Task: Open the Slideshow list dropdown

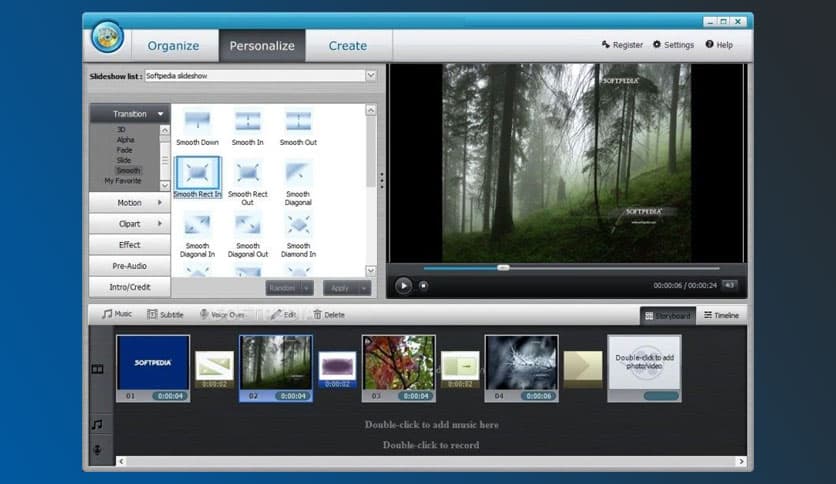Action: 371,76
